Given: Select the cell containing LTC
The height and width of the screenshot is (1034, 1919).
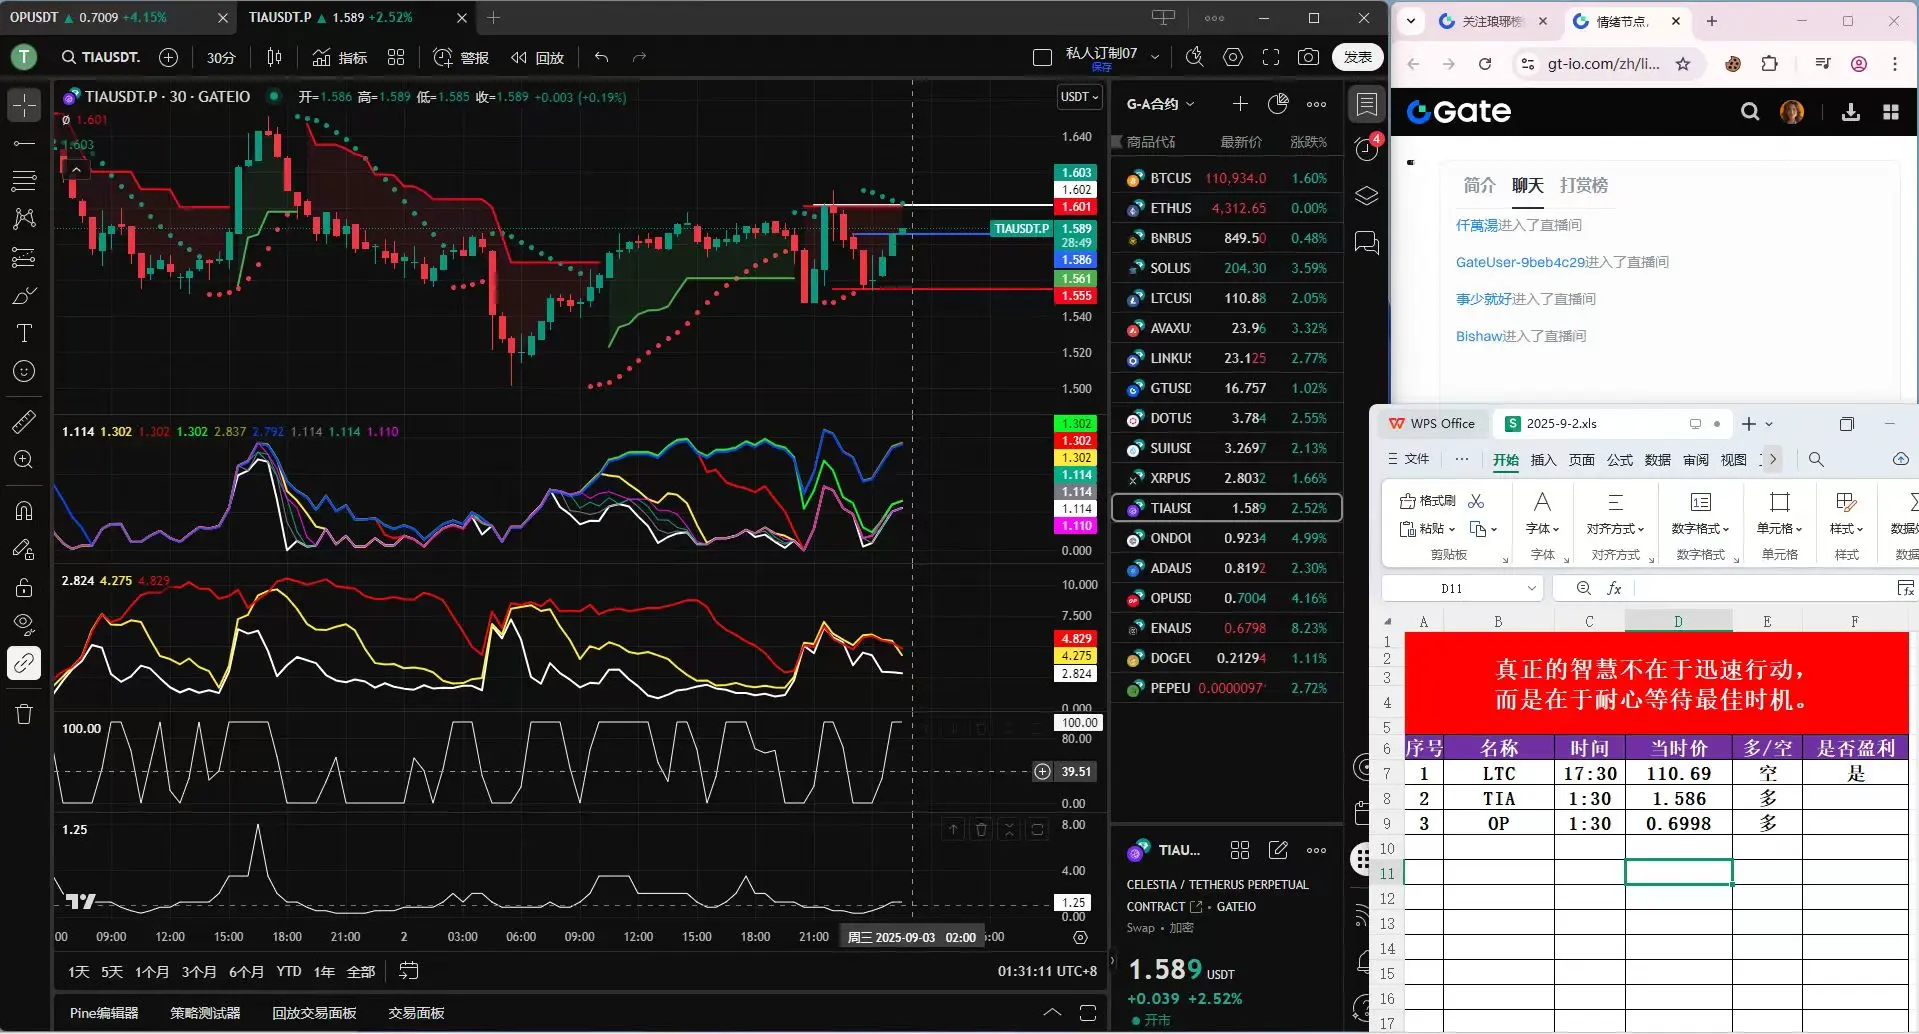Looking at the screenshot, I should pyautogui.click(x=1499, y=774).
